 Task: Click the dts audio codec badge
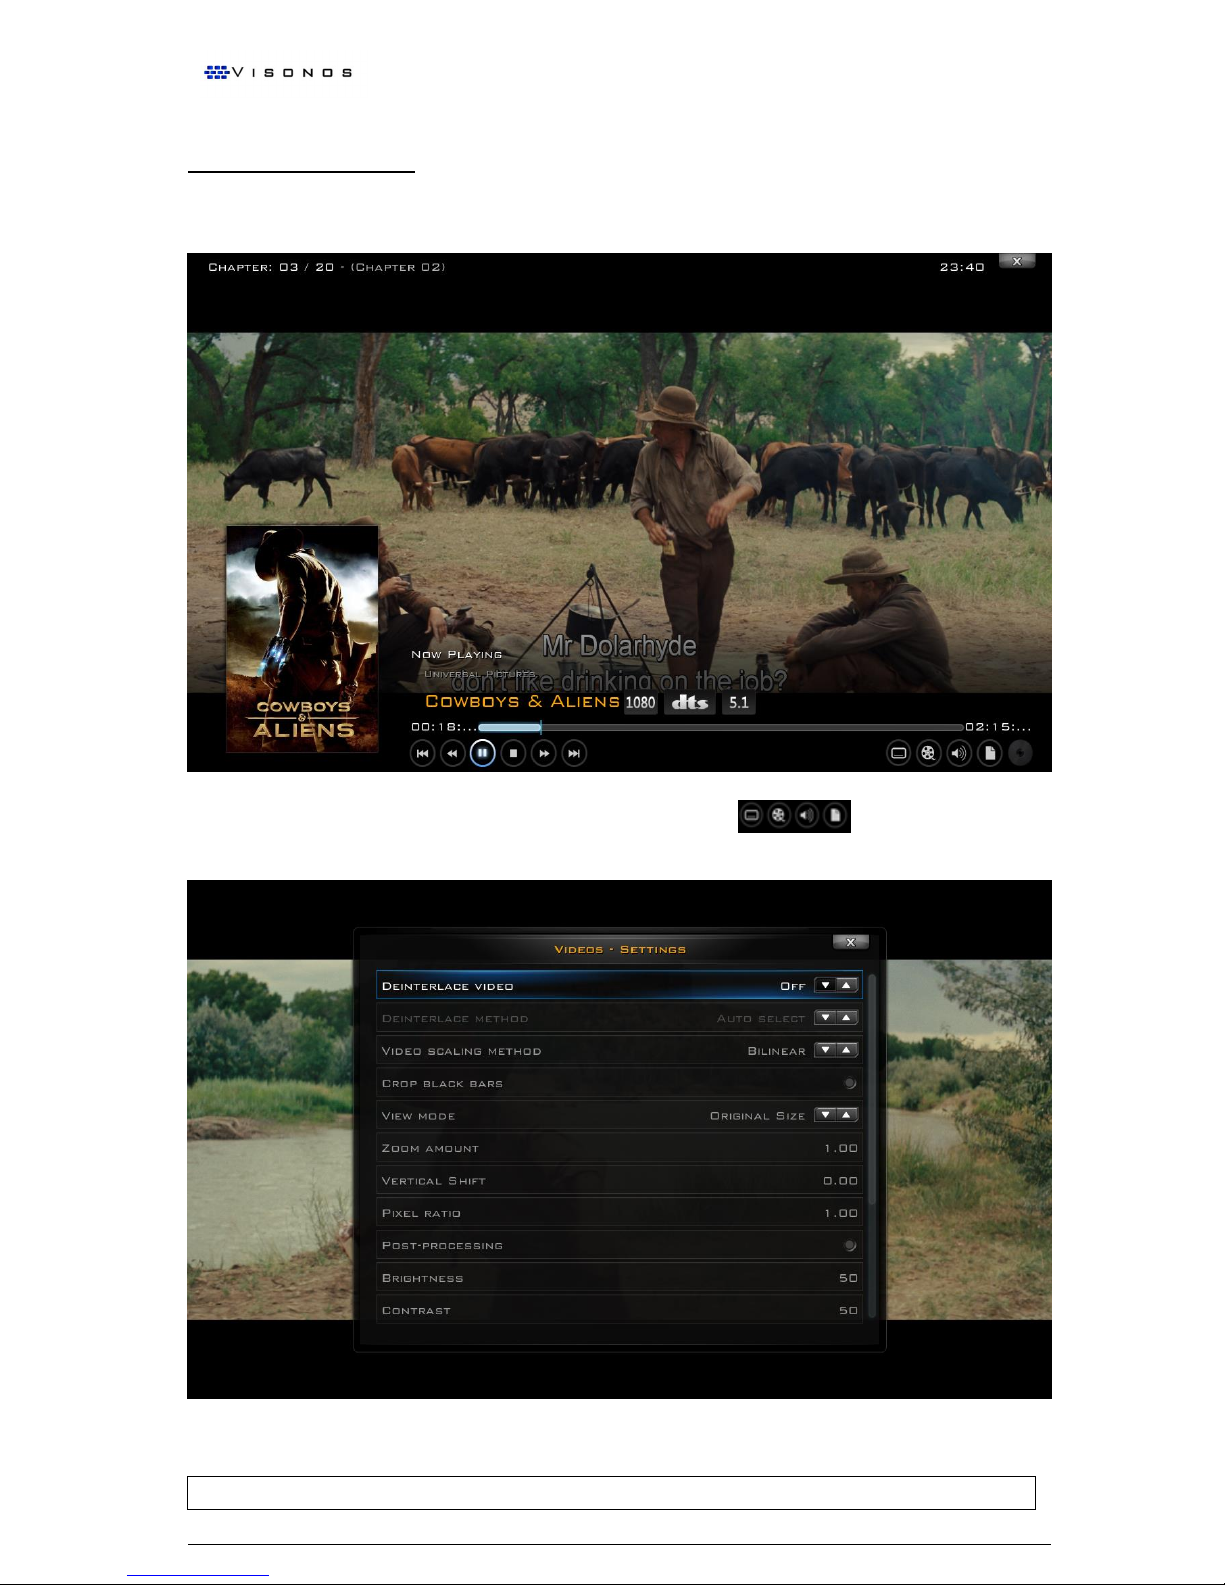coord(690,703)
